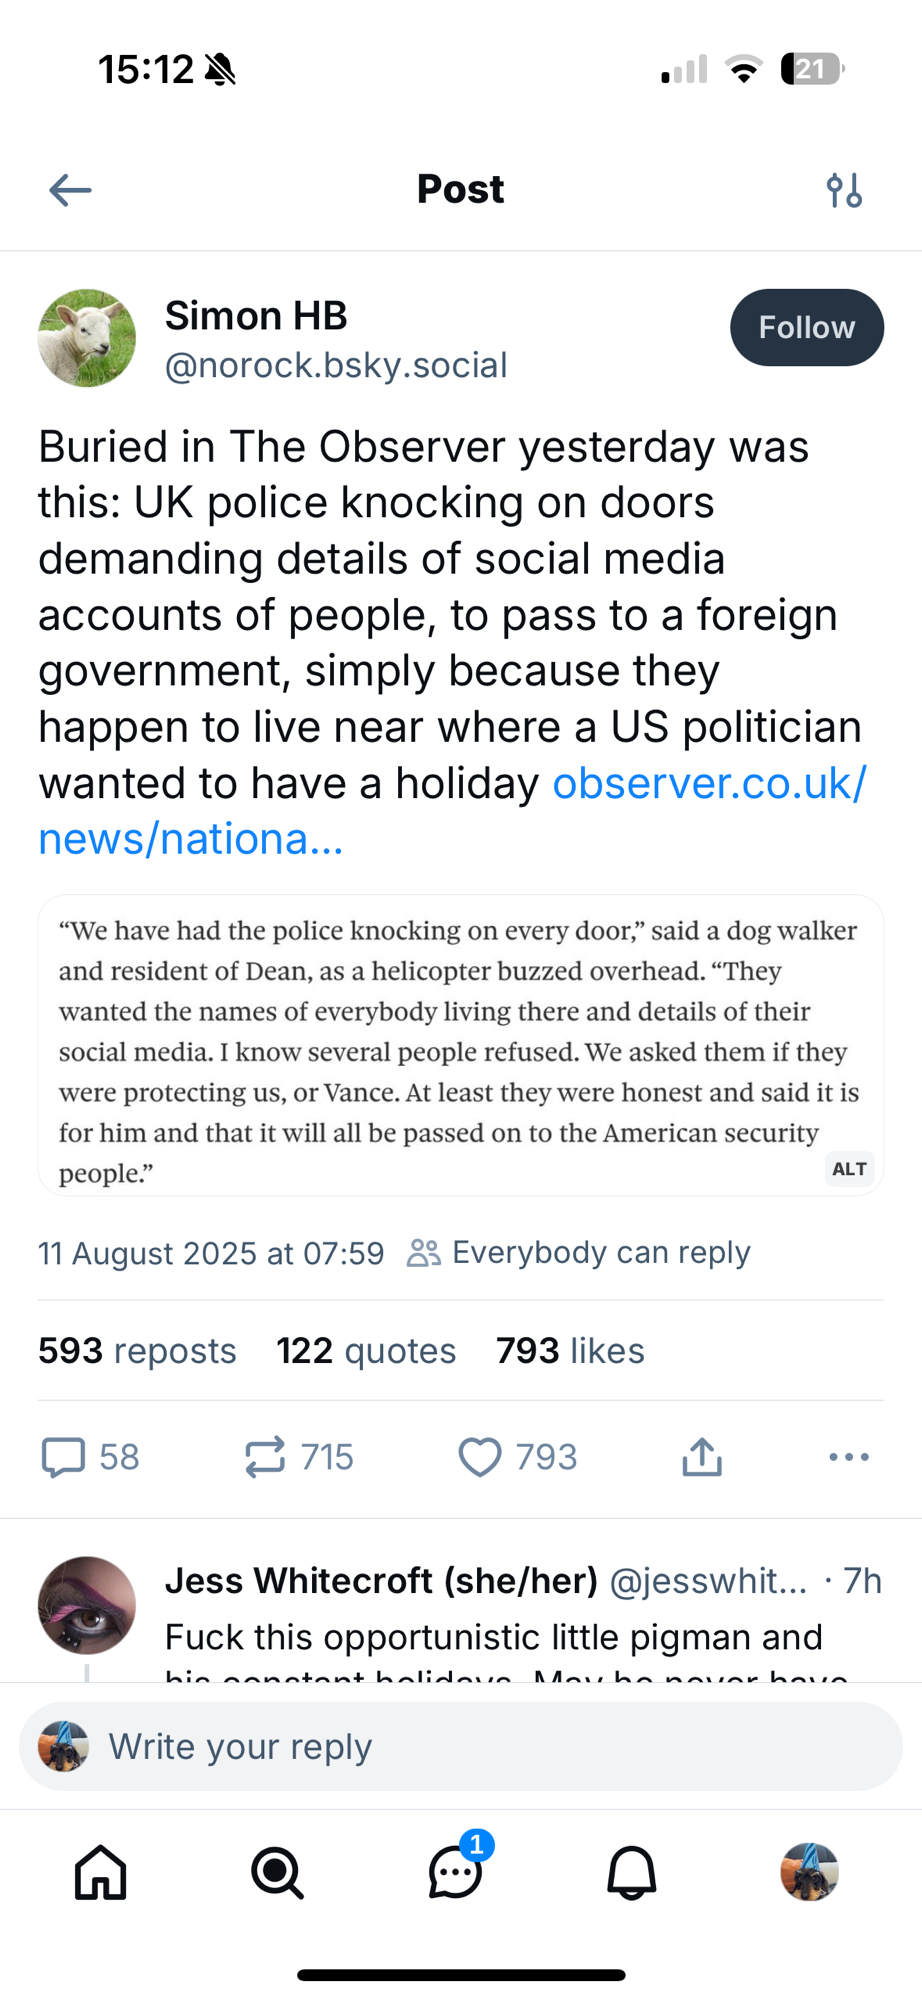Open Jess Whitecroft's profile avatar
The height and width of the screenshot is (2000, 922).
87,1605
